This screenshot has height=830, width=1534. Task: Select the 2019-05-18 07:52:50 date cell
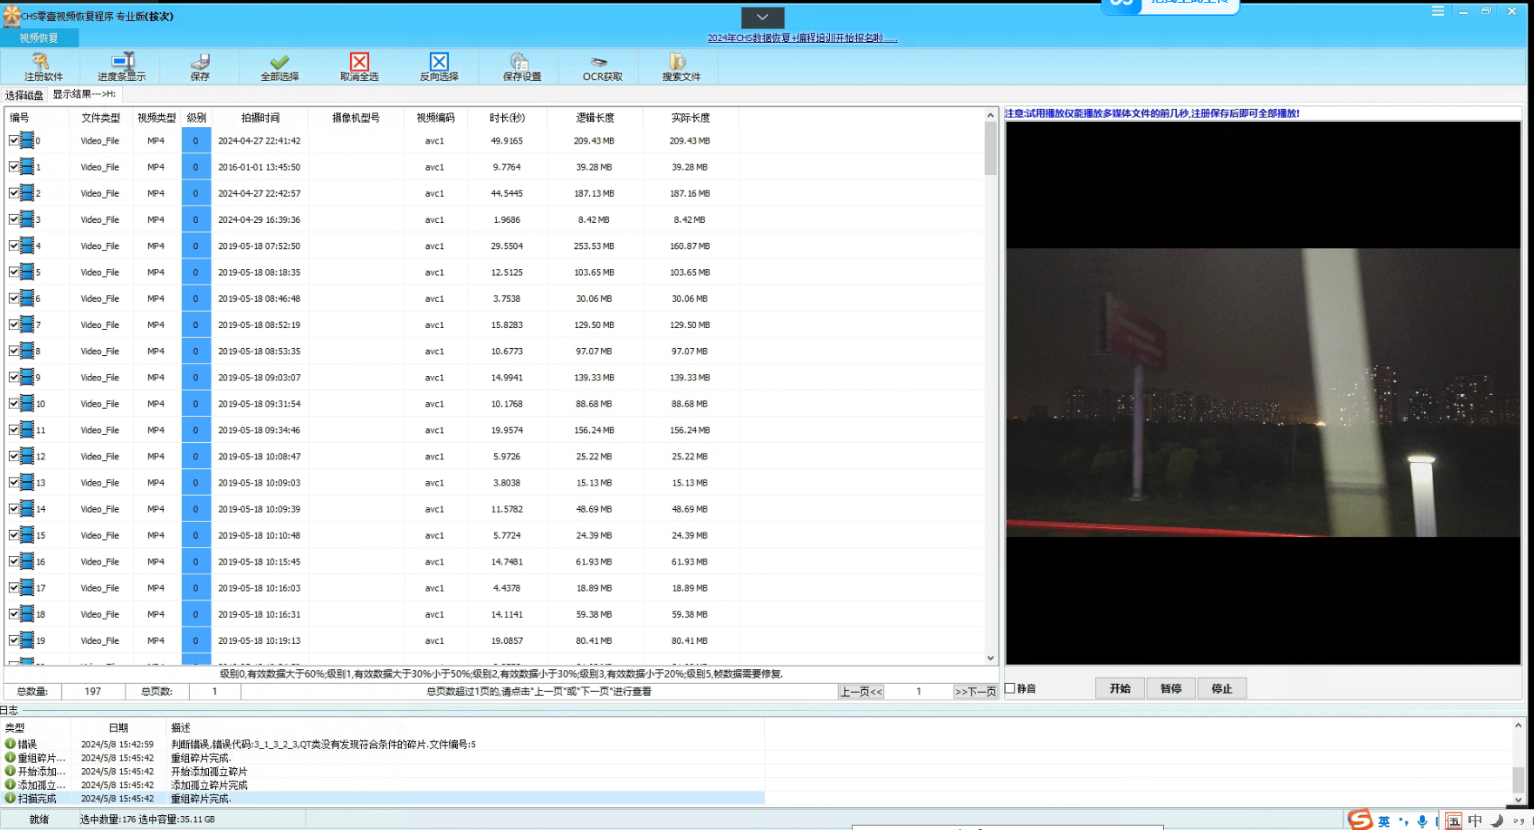pos(259,246)
